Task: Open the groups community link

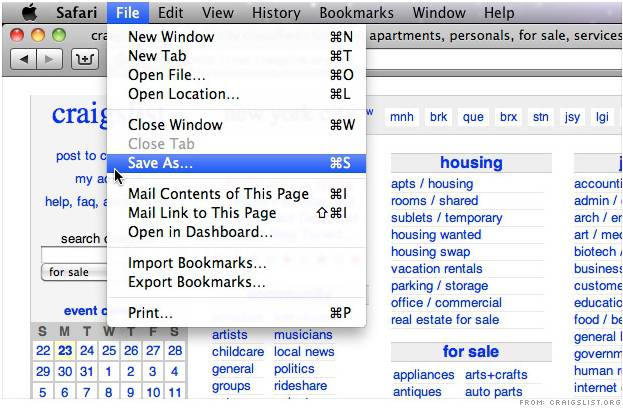Action: 231,386
